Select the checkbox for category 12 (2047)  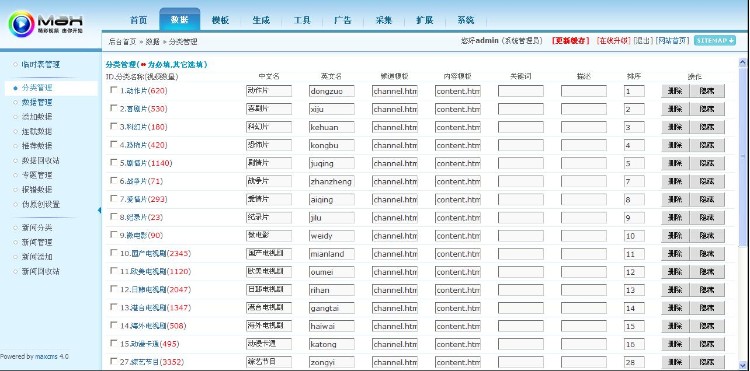[113, 288]
